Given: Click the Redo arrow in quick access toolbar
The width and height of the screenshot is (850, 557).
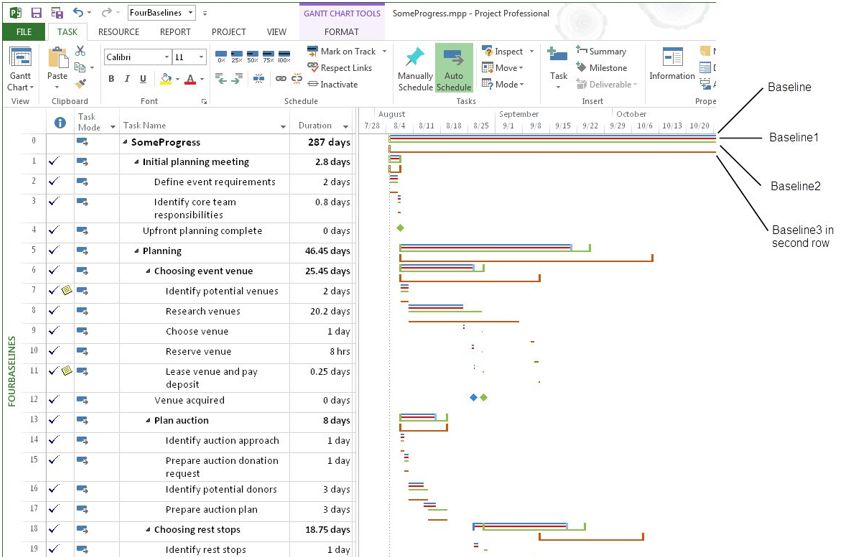Looking at the screenshot, I should click(x=106, y=12).
